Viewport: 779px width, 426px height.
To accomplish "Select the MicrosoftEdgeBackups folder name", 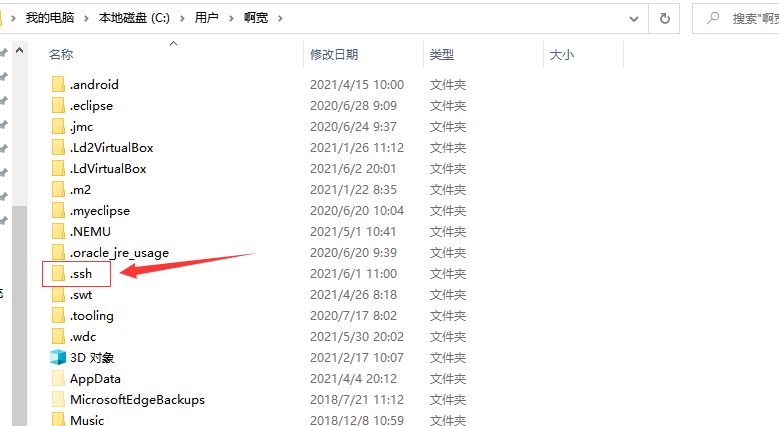I will (x=137, y=400).
